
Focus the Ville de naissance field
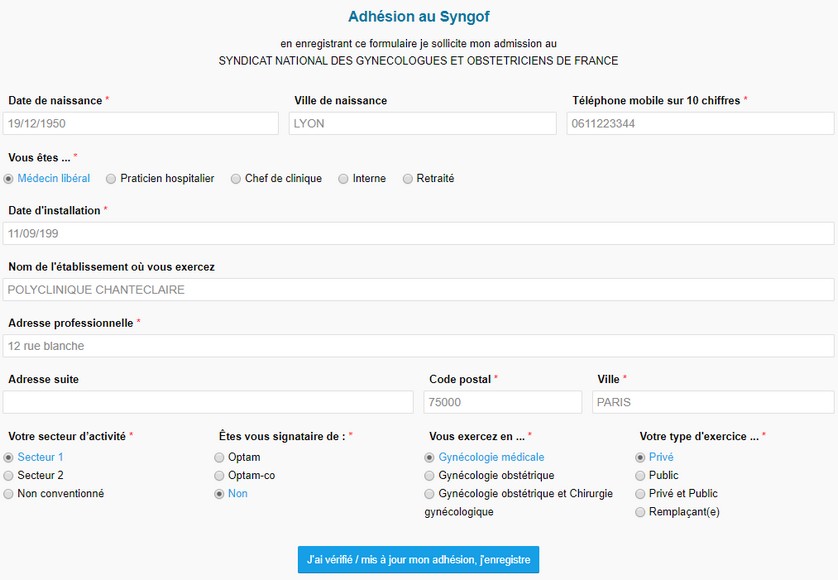click(x=423, y=123)
